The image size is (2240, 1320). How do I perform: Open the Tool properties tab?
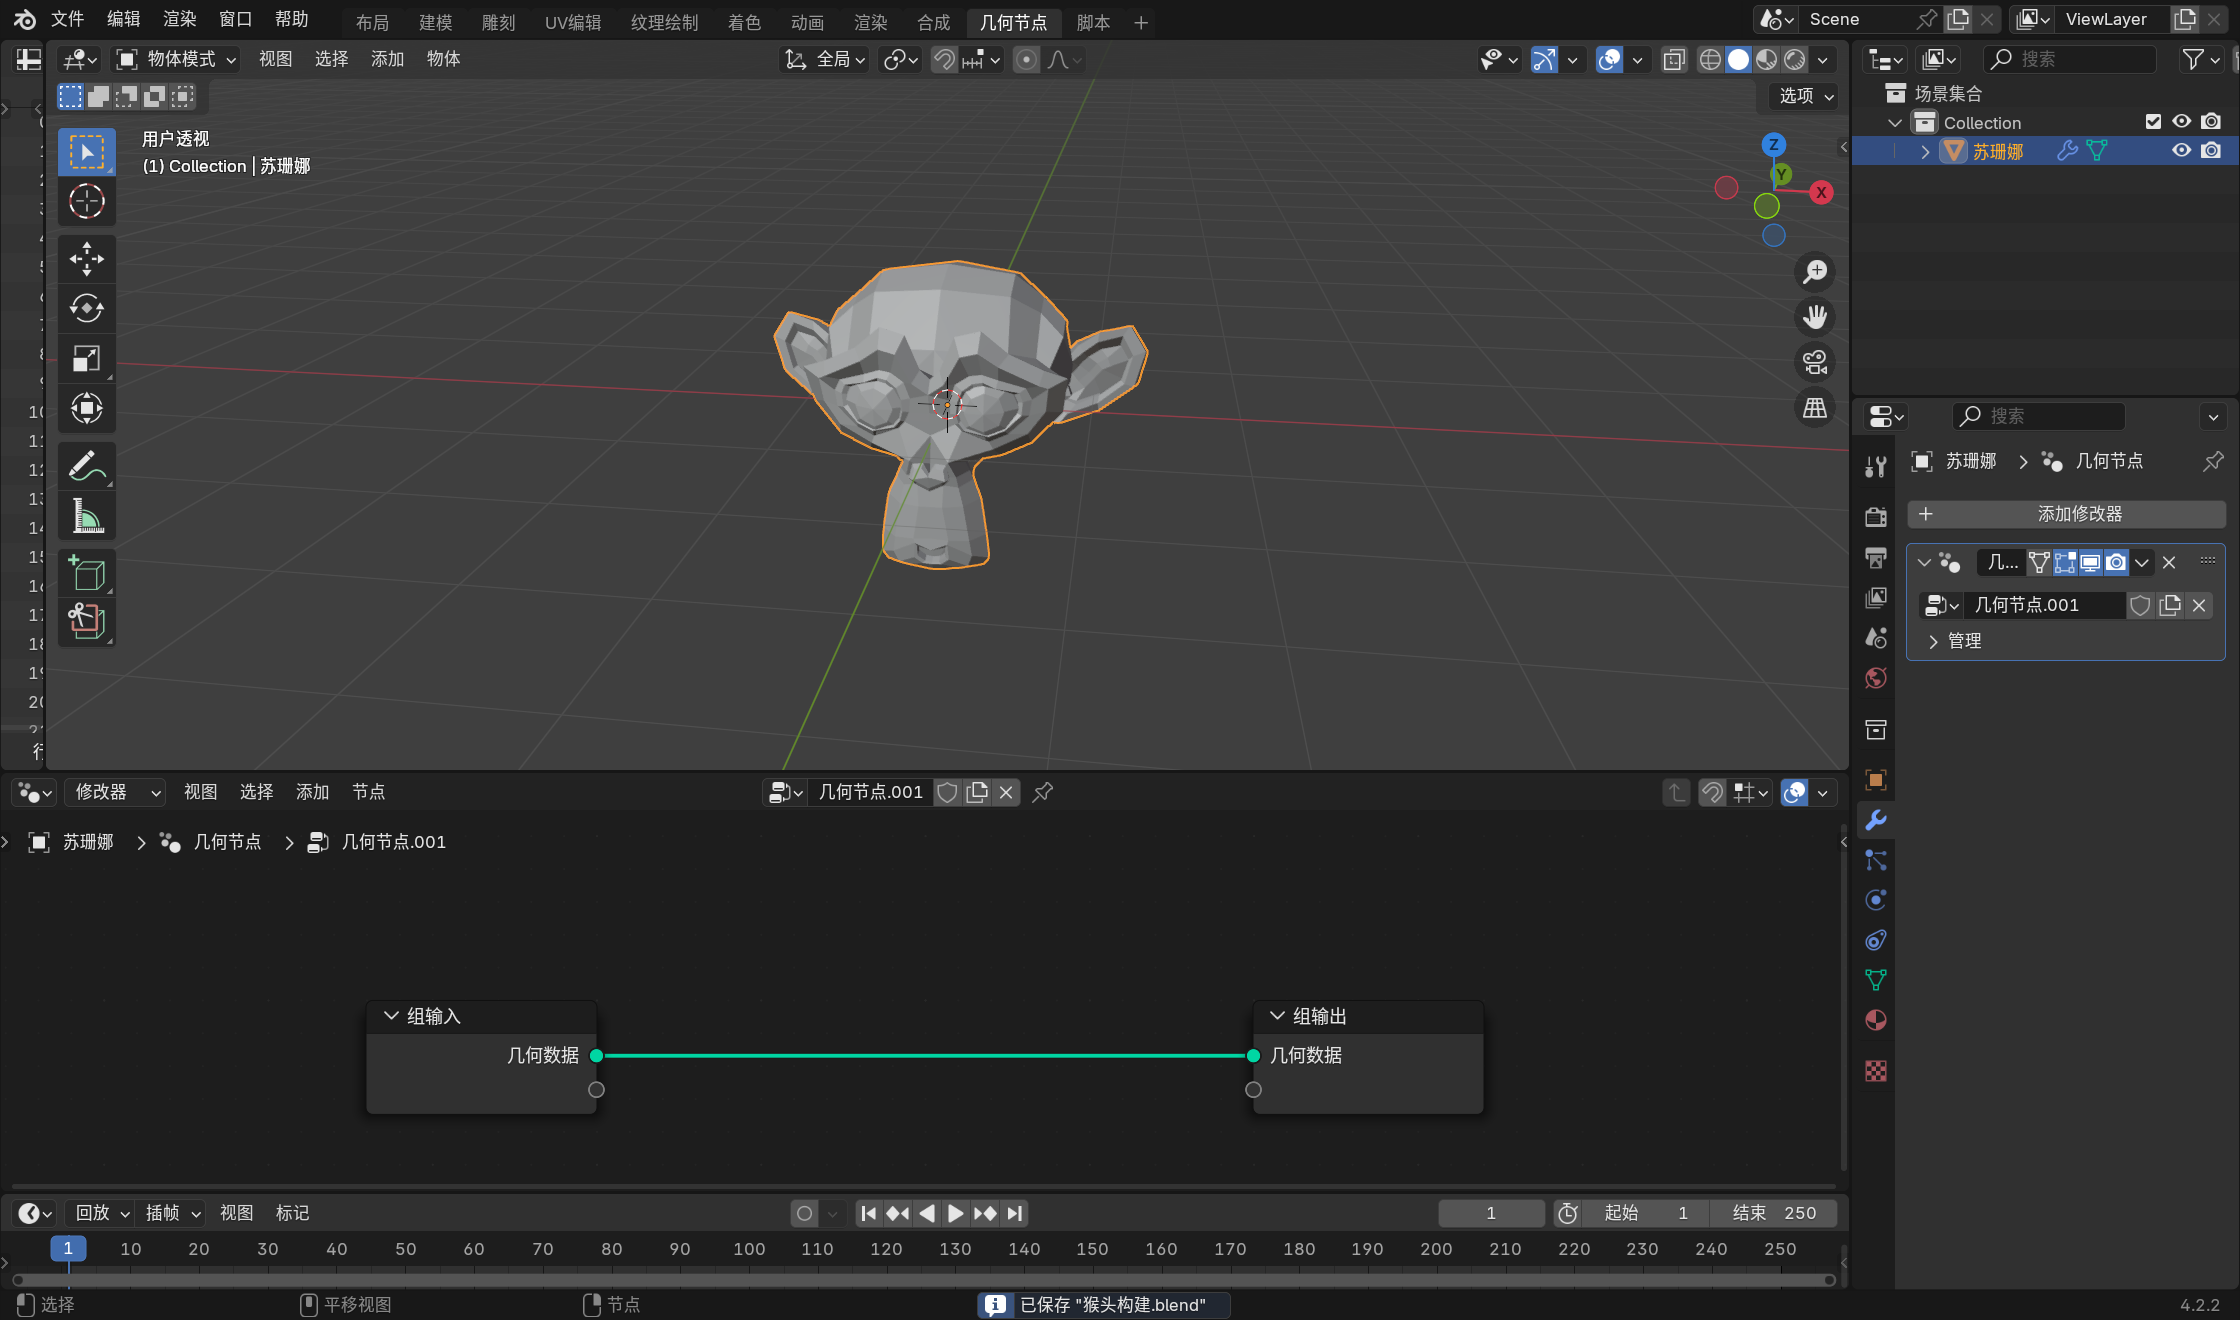(1876, 466)
